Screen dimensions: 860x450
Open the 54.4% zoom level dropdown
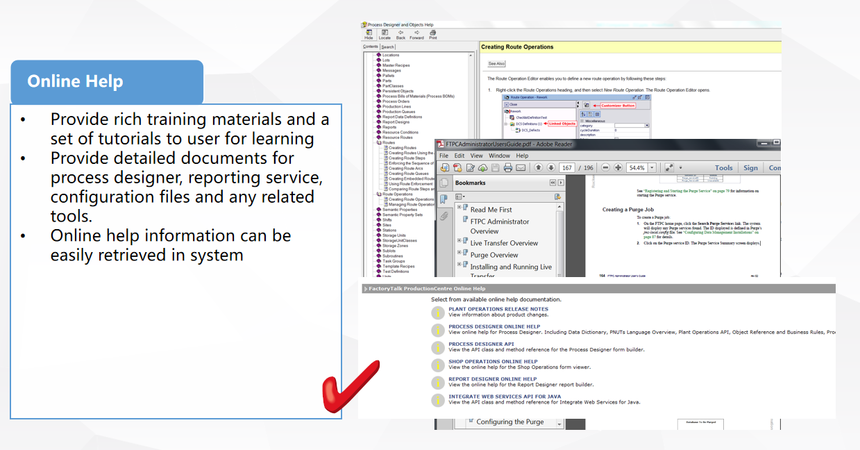point(652,168)
